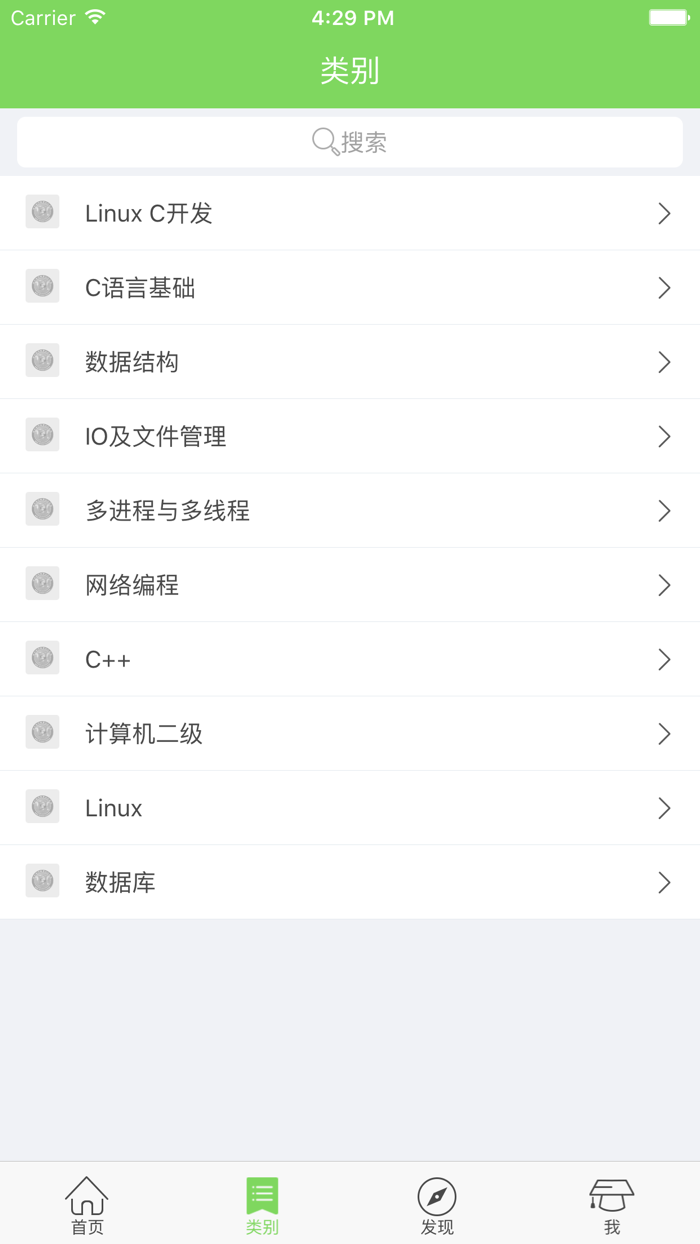Switch to the 首页 tab
This screenshot has height=1244, width=700.
(87, 1205)
